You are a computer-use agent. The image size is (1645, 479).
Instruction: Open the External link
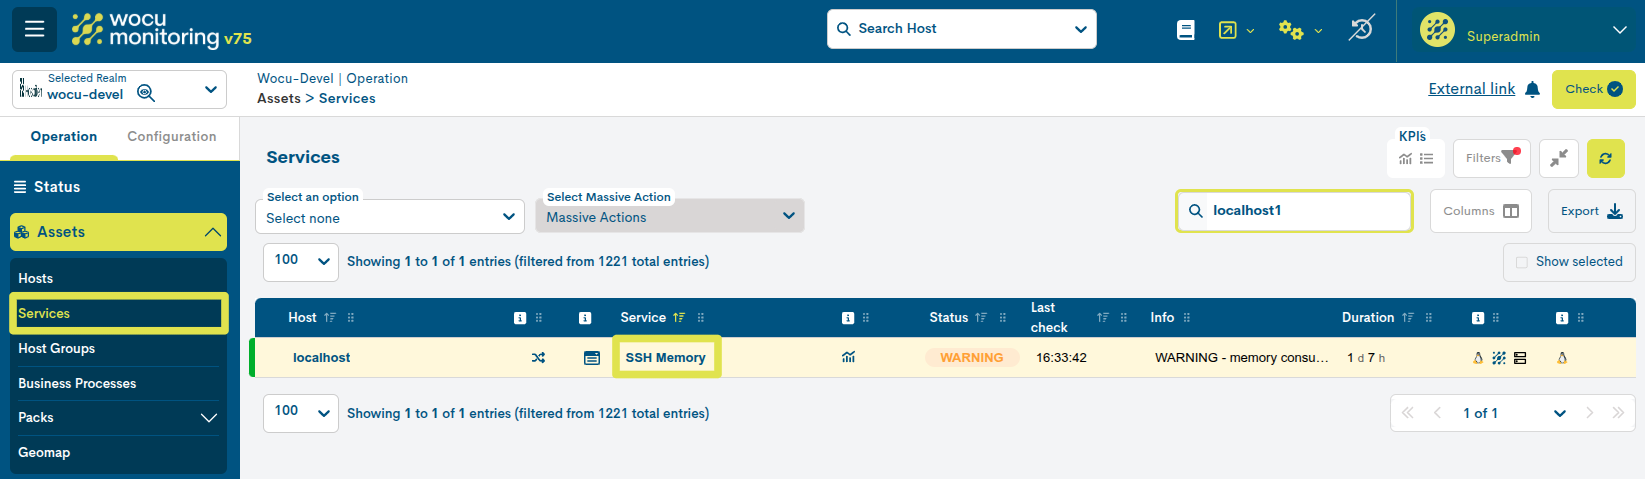(x=1471, y=89)
